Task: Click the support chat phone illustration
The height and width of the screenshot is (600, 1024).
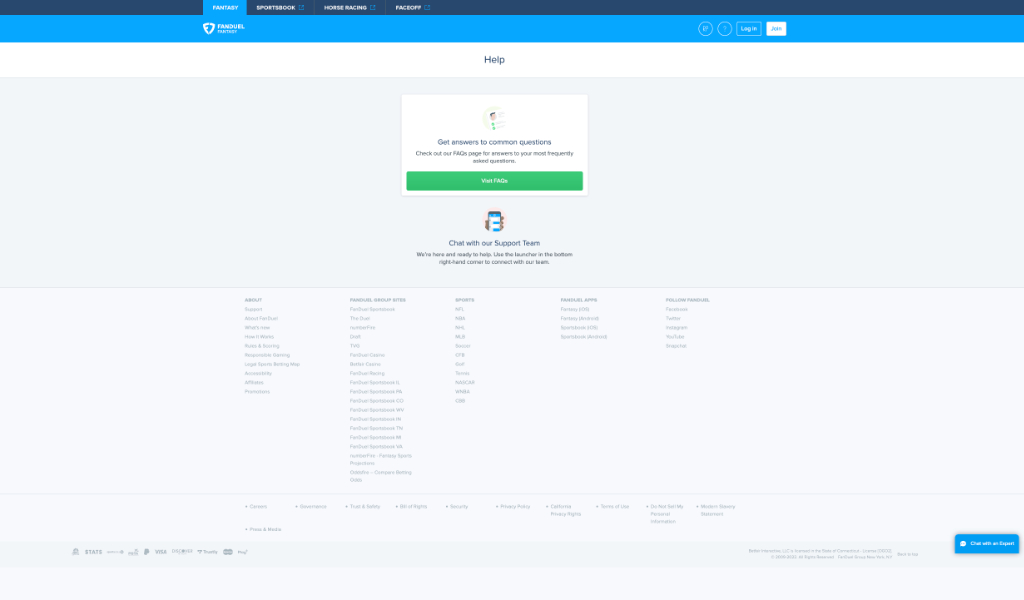Action: pos(494,221)
